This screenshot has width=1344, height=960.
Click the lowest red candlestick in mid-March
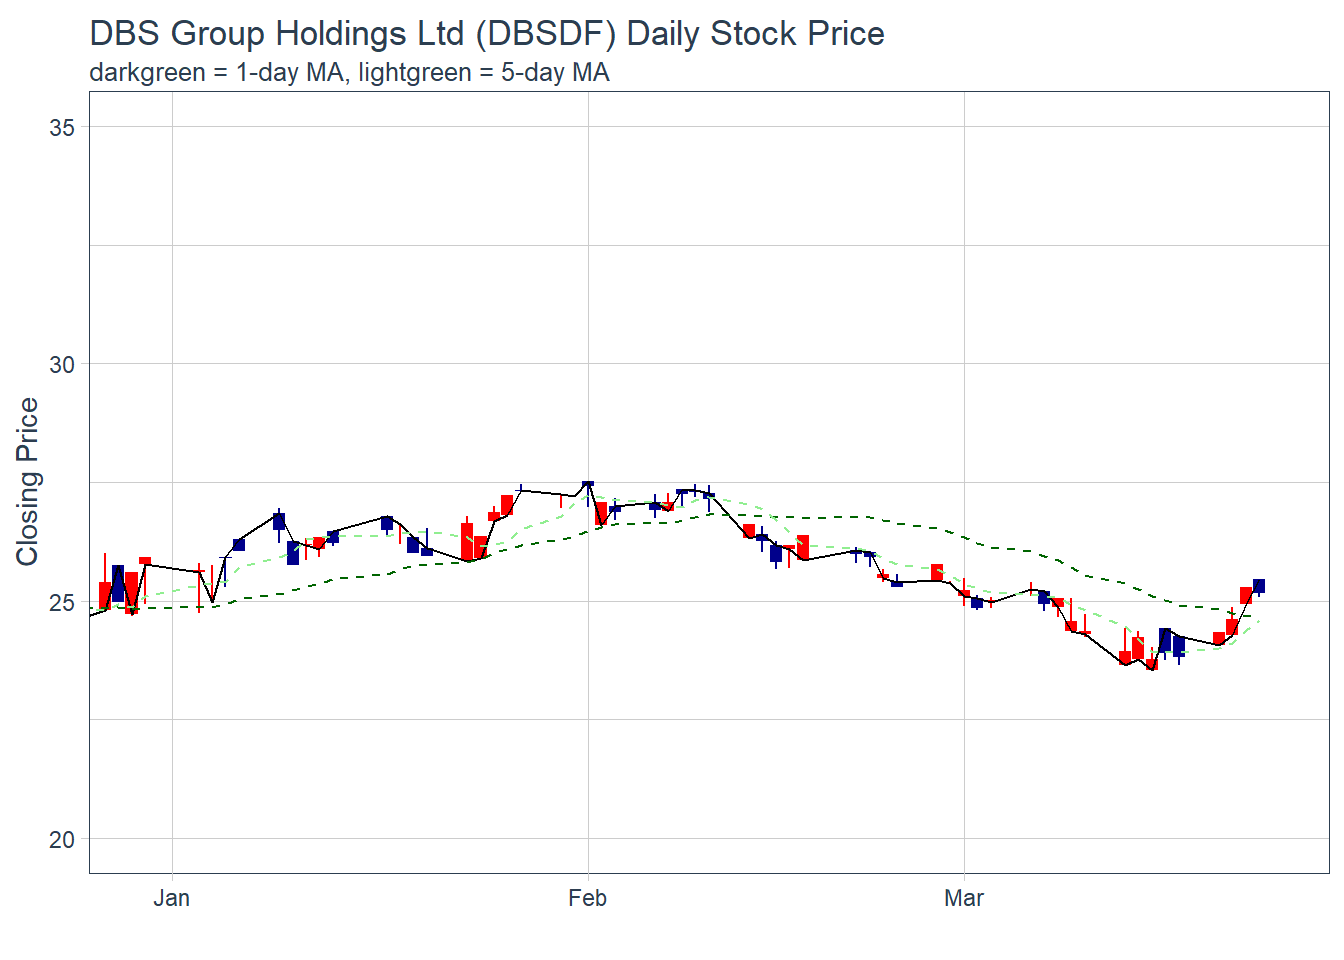click(x=1152, y=664)
